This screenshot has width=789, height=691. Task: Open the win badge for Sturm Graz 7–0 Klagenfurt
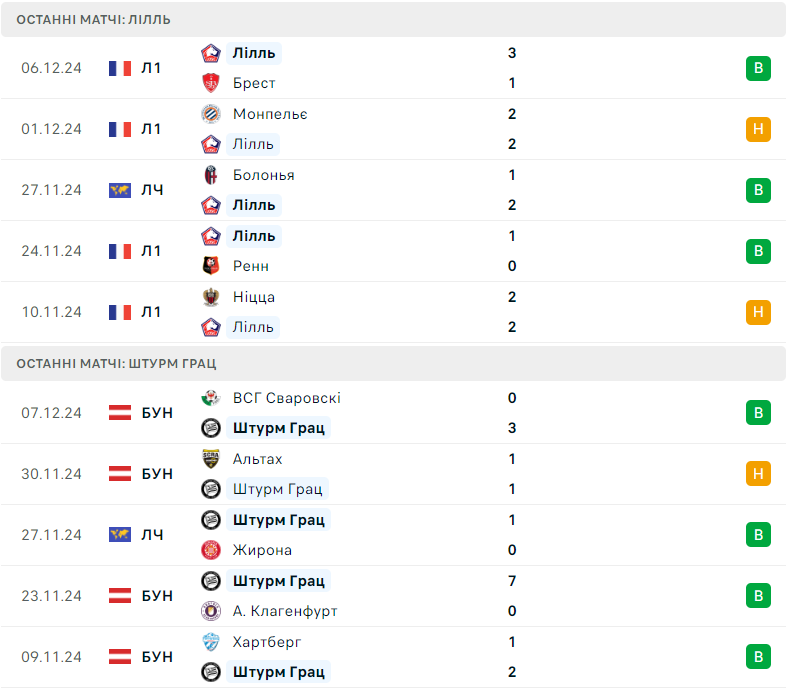pos(758,596)
